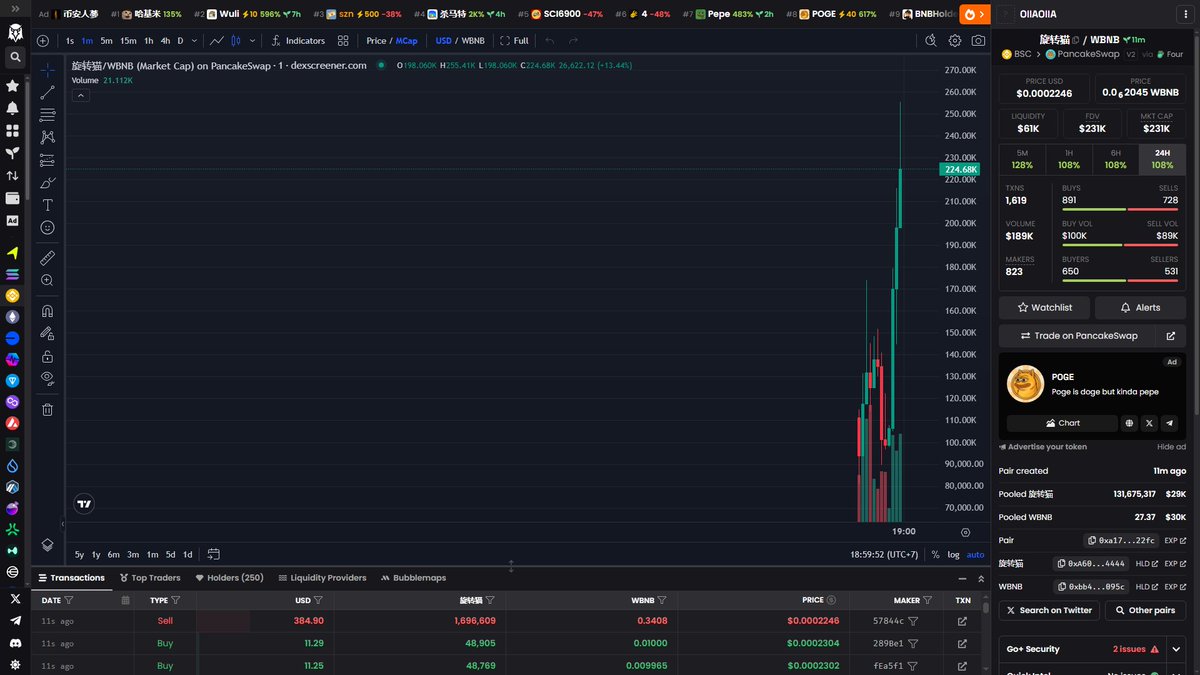Open the Bubblemaps tab

(413, 578)
